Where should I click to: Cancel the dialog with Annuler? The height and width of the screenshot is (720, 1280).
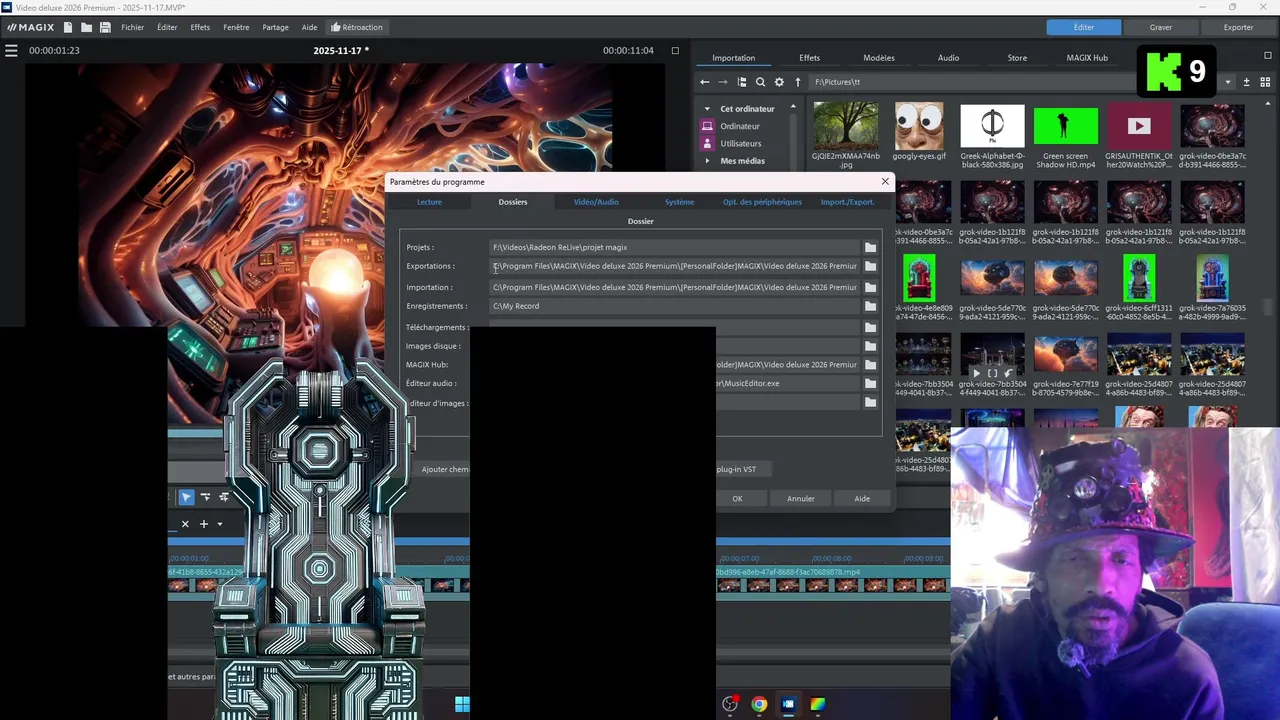[800, 498]
